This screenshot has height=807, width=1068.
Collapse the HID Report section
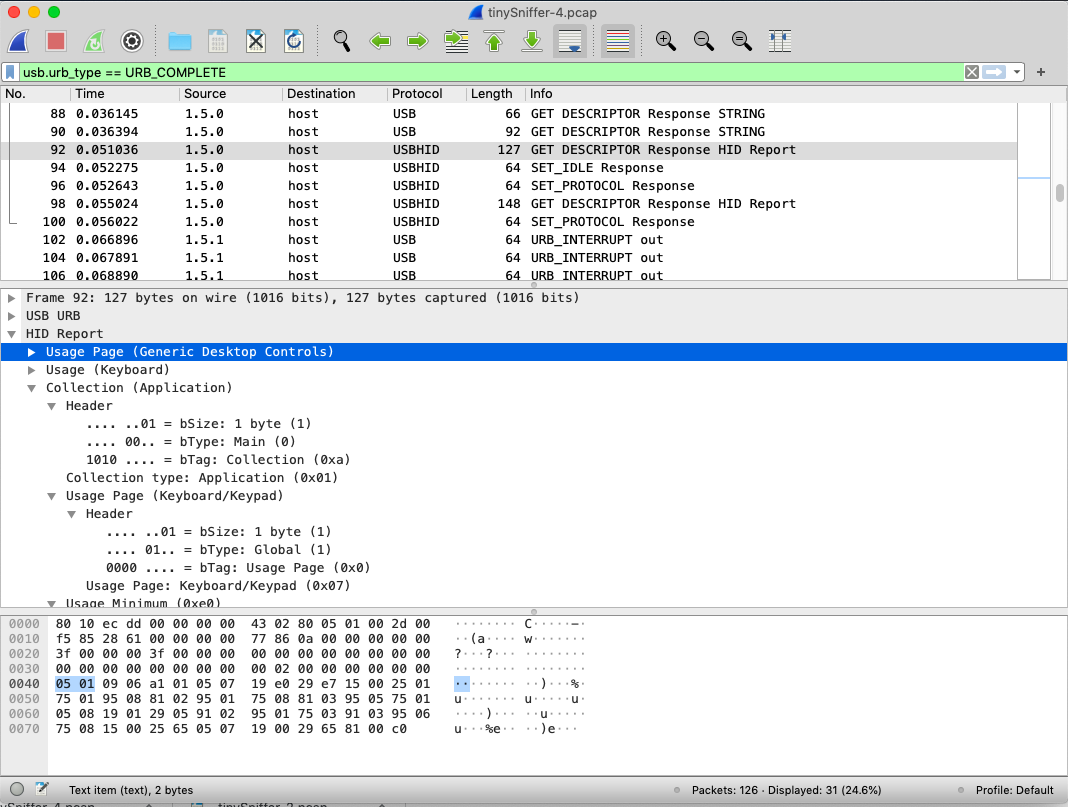12,334
